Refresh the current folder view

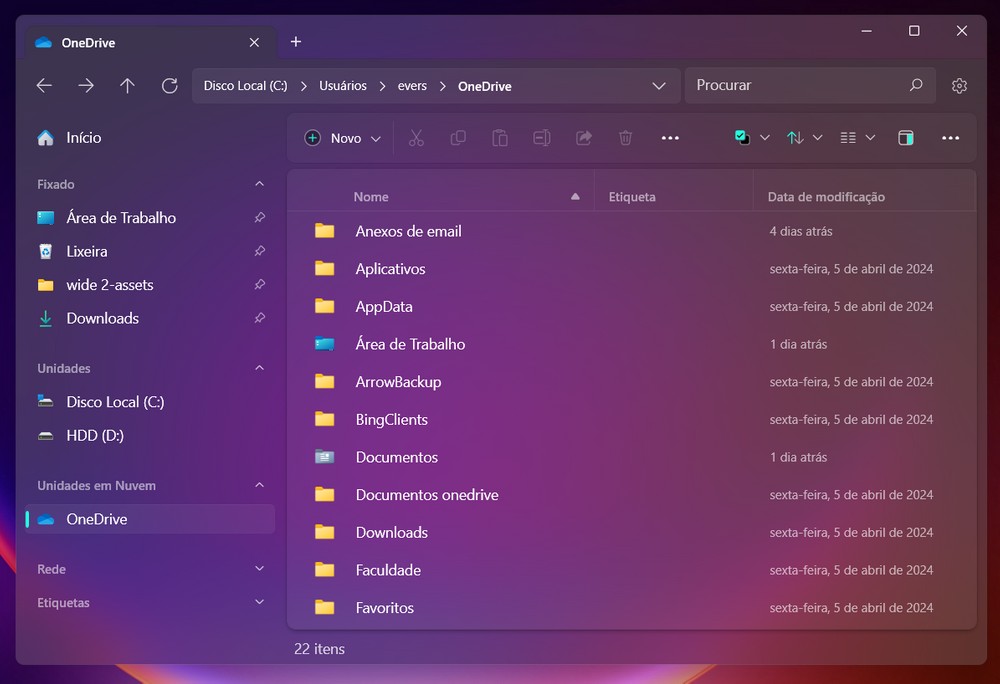click(x=169, y=86)
